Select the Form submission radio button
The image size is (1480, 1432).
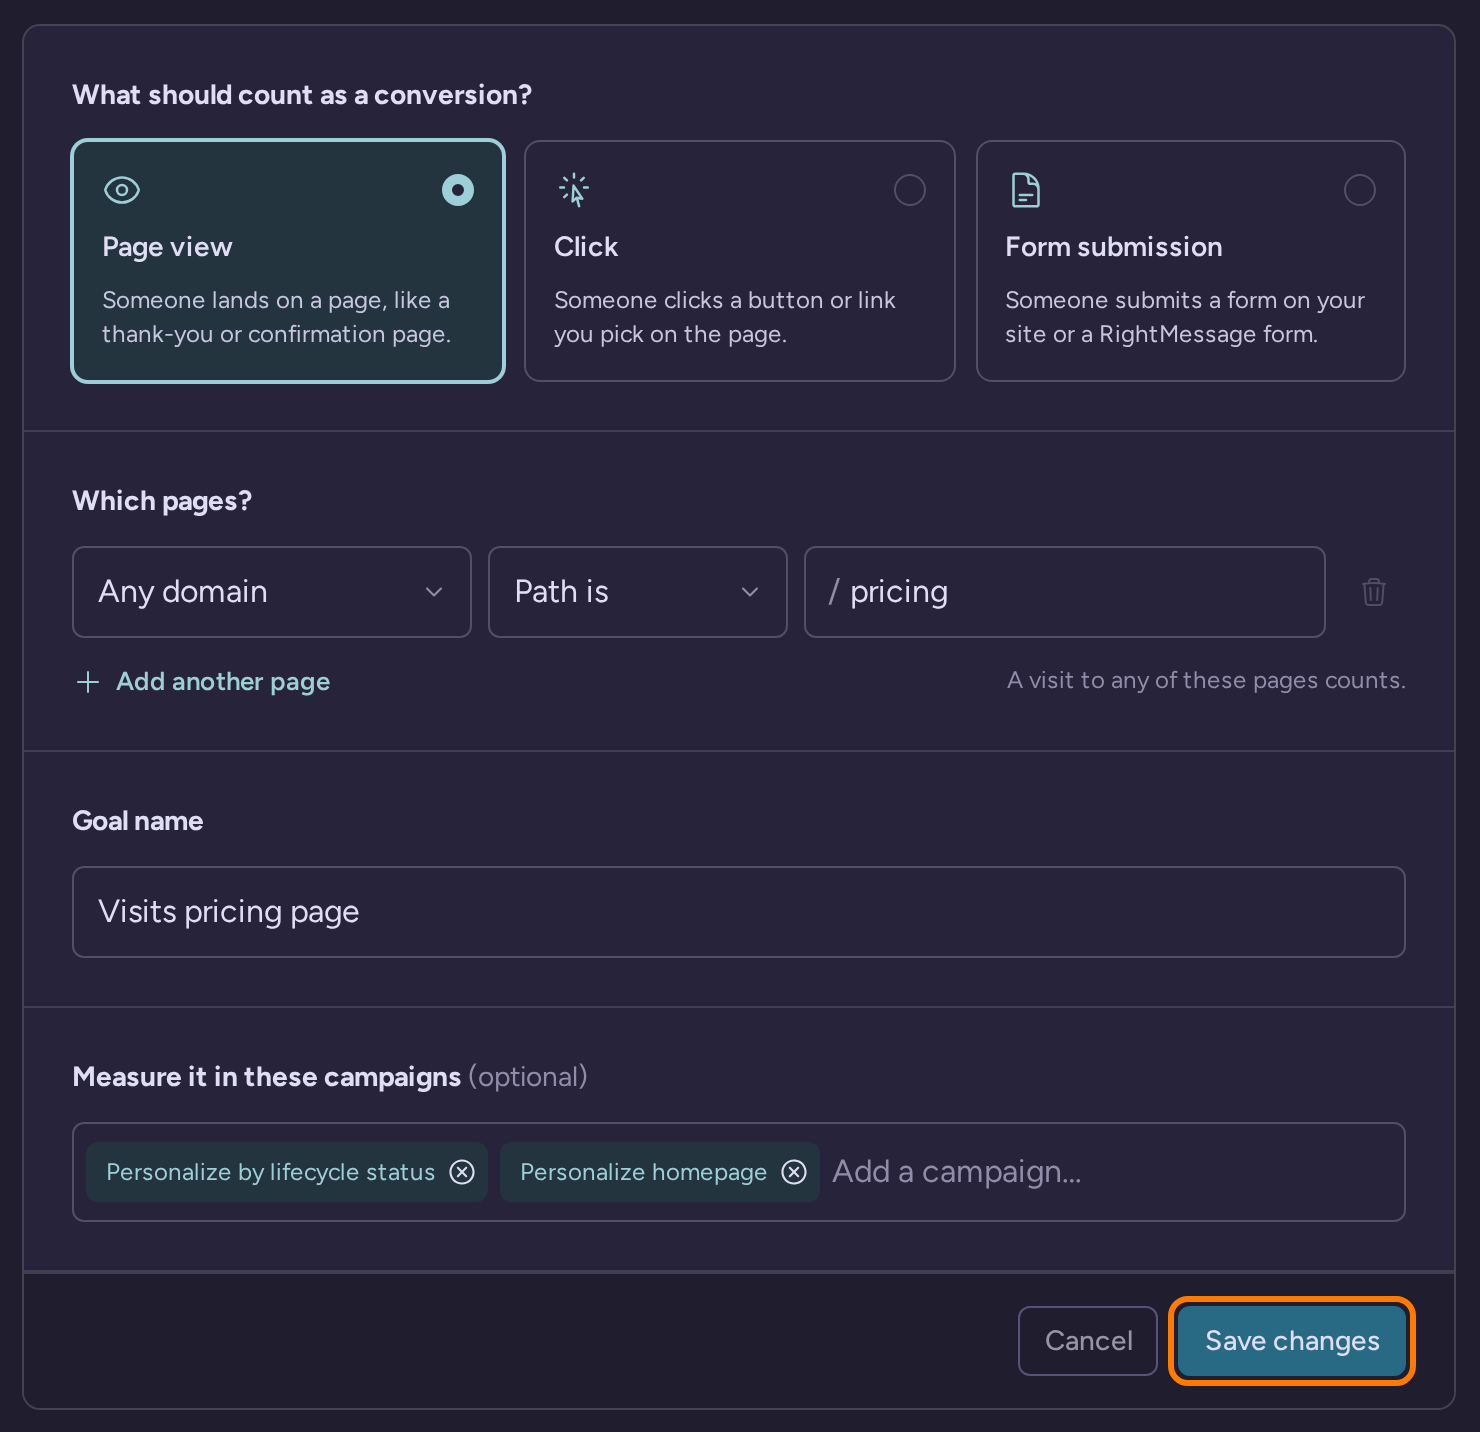pos(1360,190)
